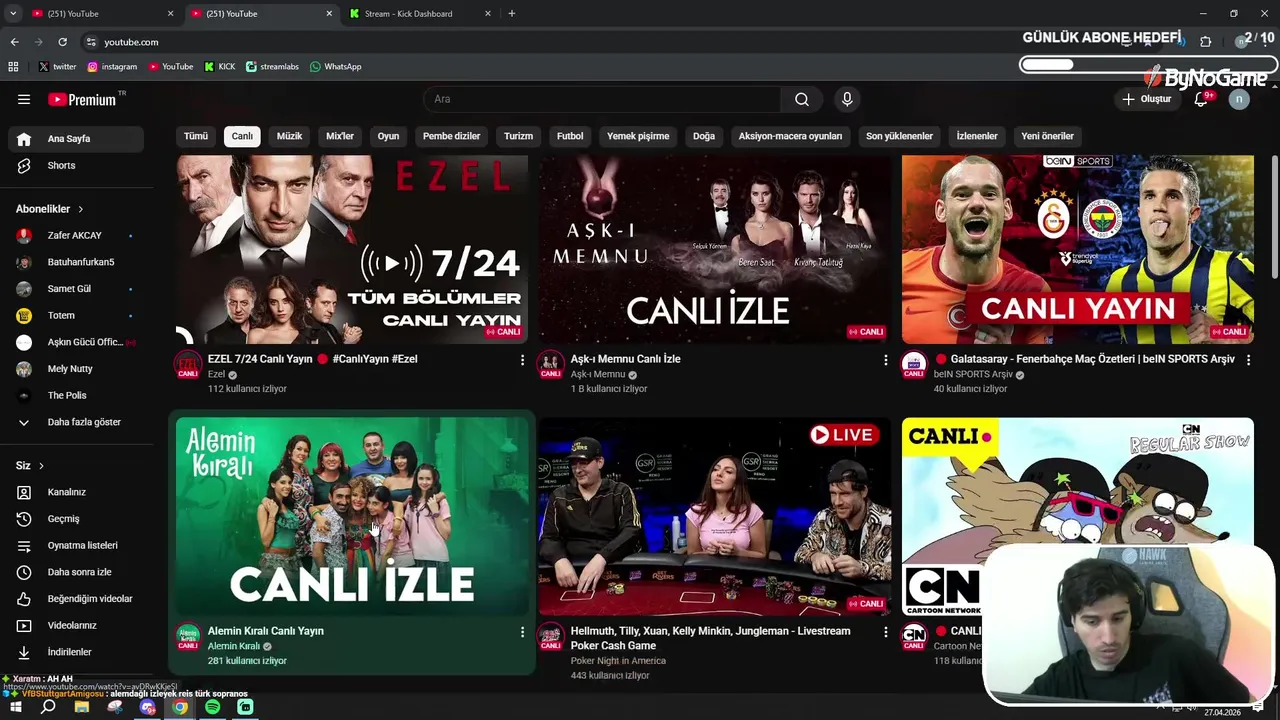Open the tab search dropdown arrow
Image resolution: width=1280 pixels, height=720 pixels.
coord(13,14)
